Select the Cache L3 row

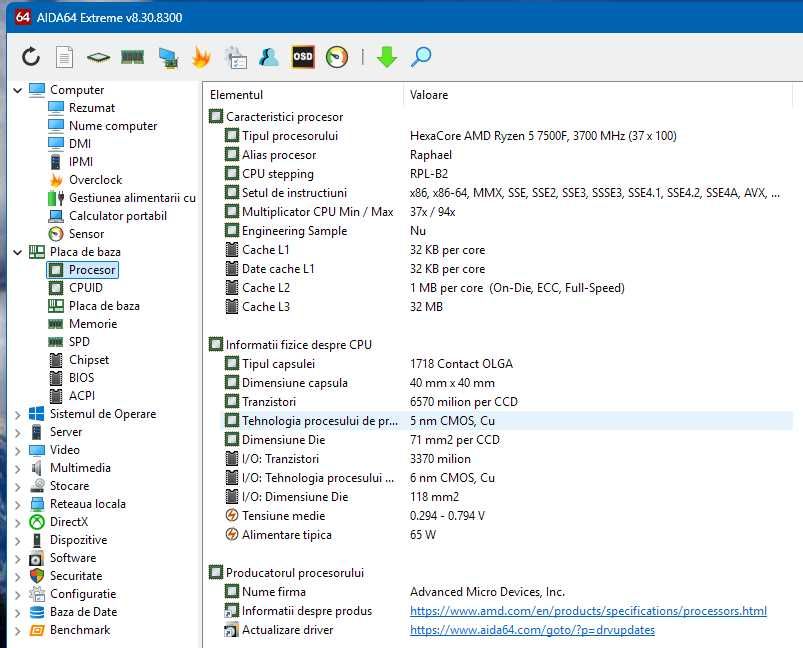pyautogui.click(x=507, y=307)
